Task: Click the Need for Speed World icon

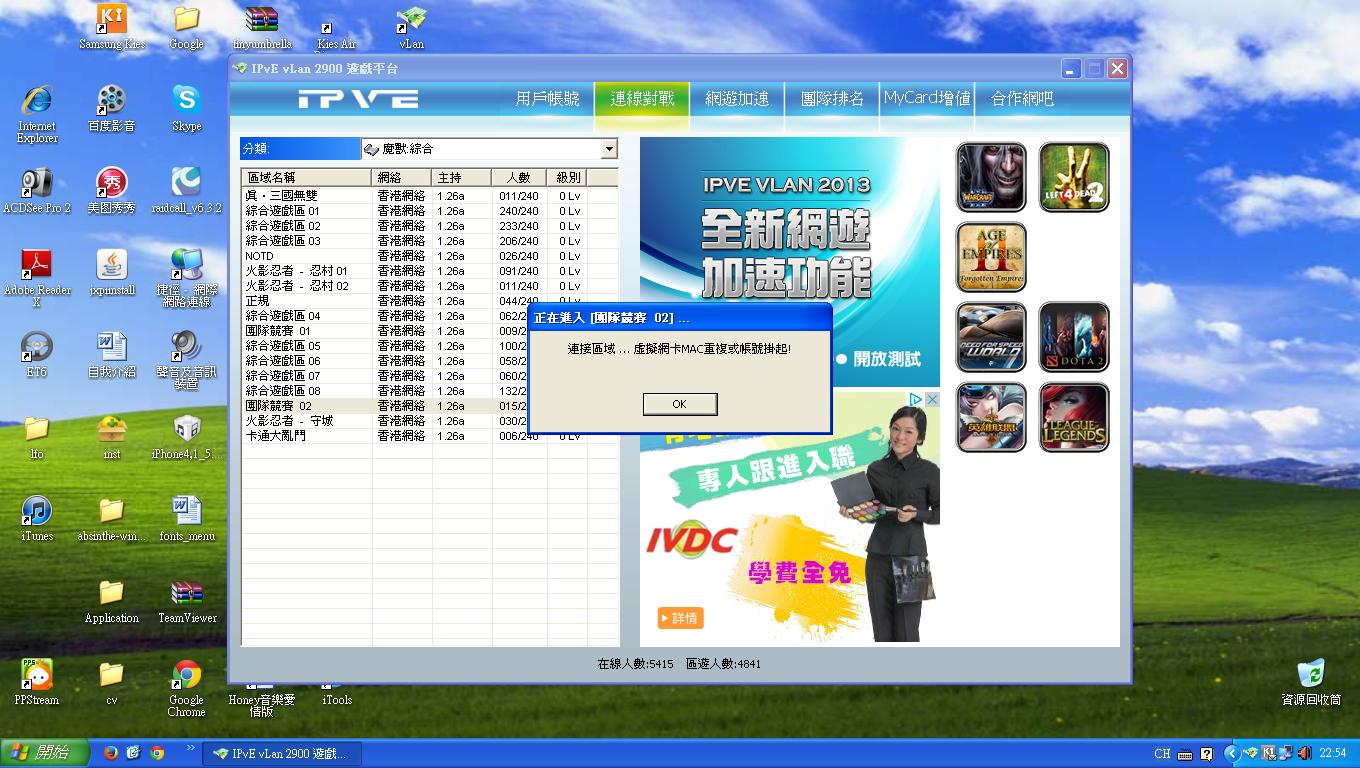Action: coord(990,337)
